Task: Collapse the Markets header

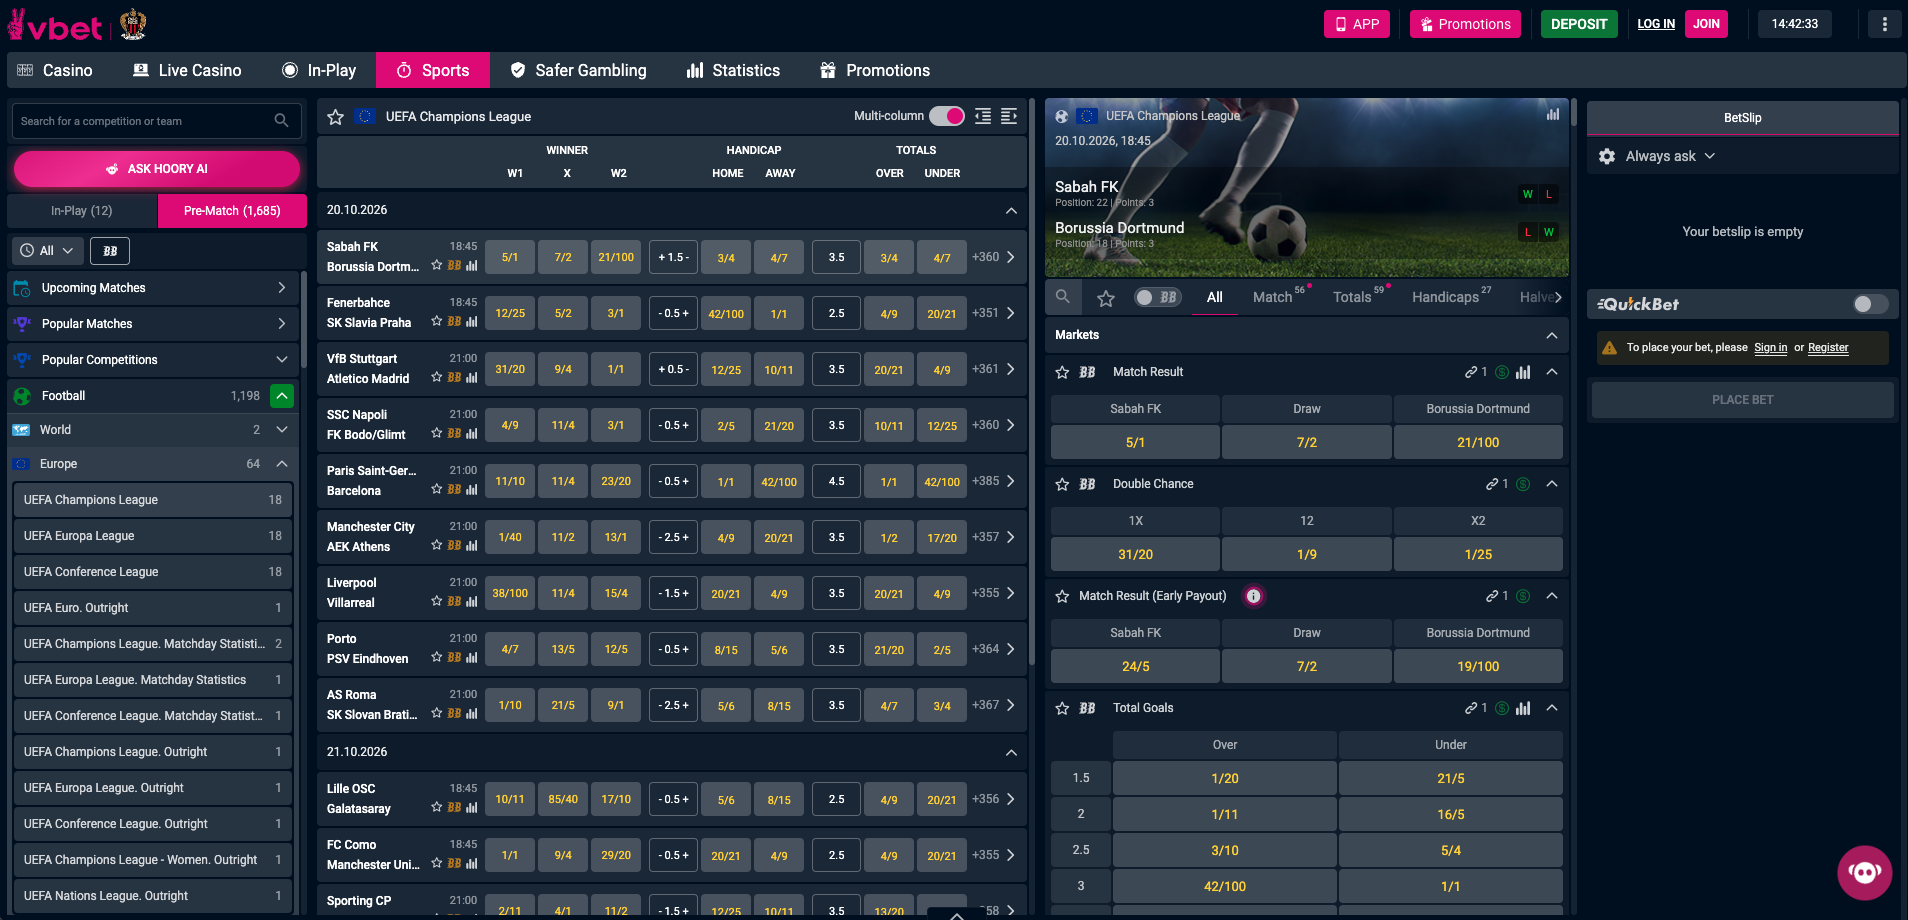Action: pyautogui.click(x=1552, y=335)
